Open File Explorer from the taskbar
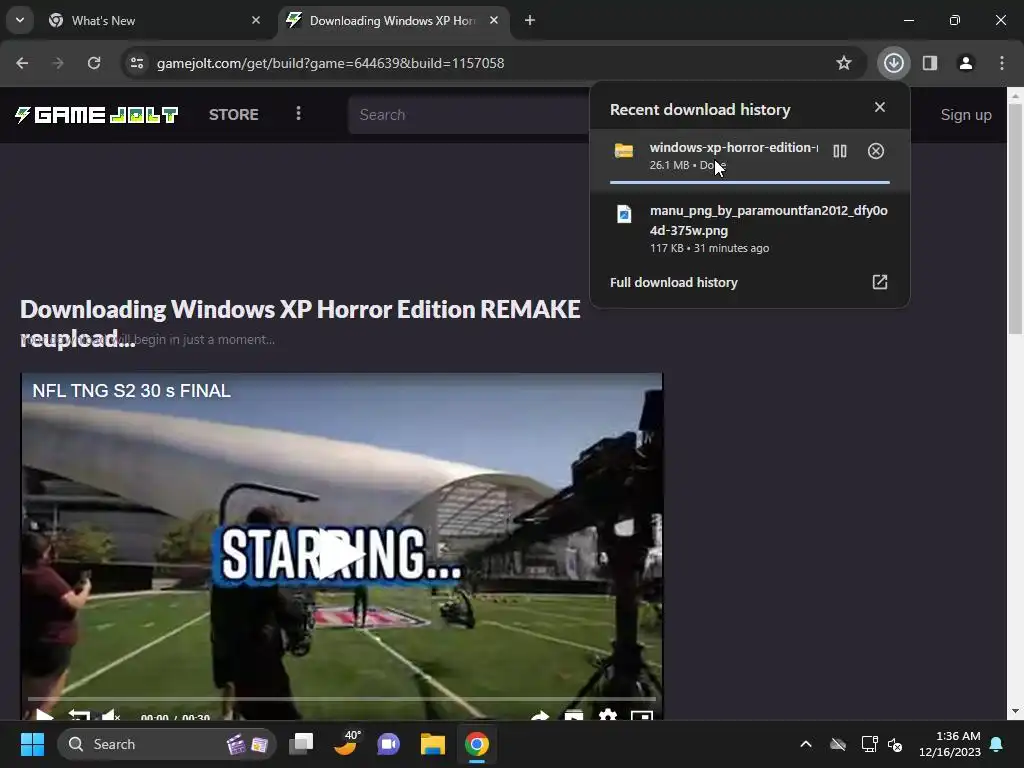Image resolution: width=1024 pixels, height=768 pixels. [432, 744]
